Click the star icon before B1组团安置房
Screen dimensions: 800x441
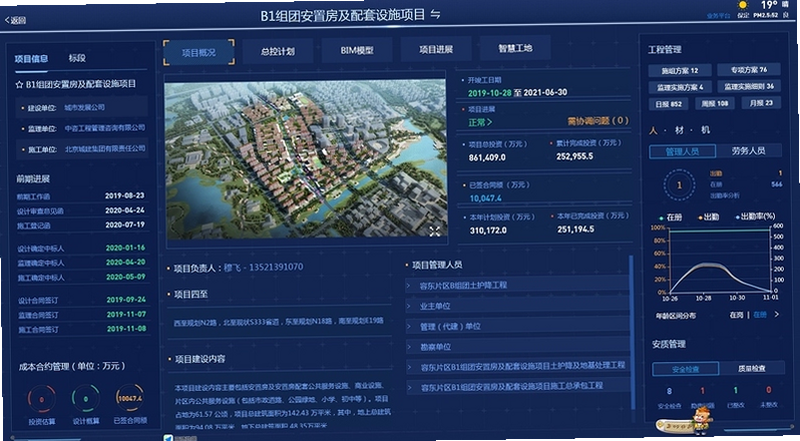tap(19, 84)
